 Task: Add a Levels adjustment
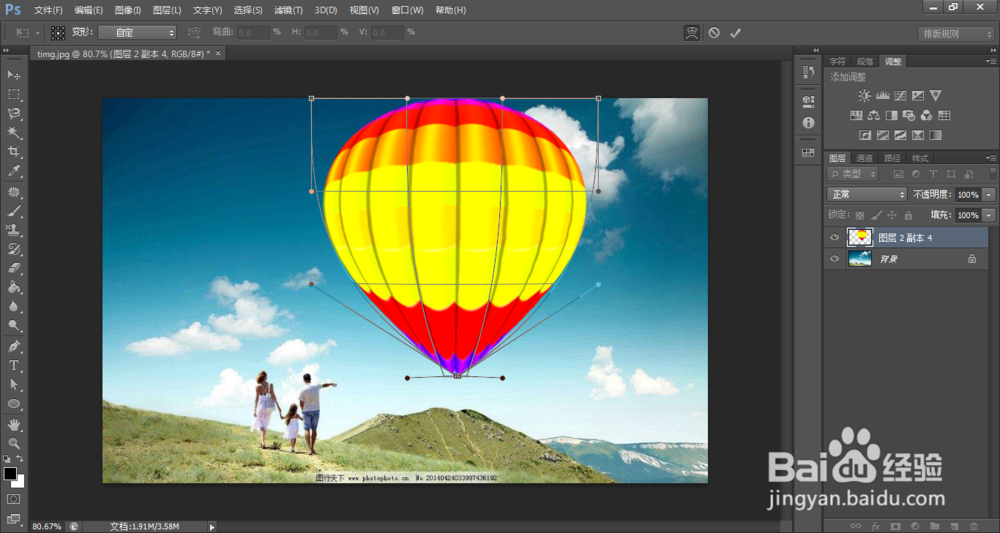[x=883, y=96]
